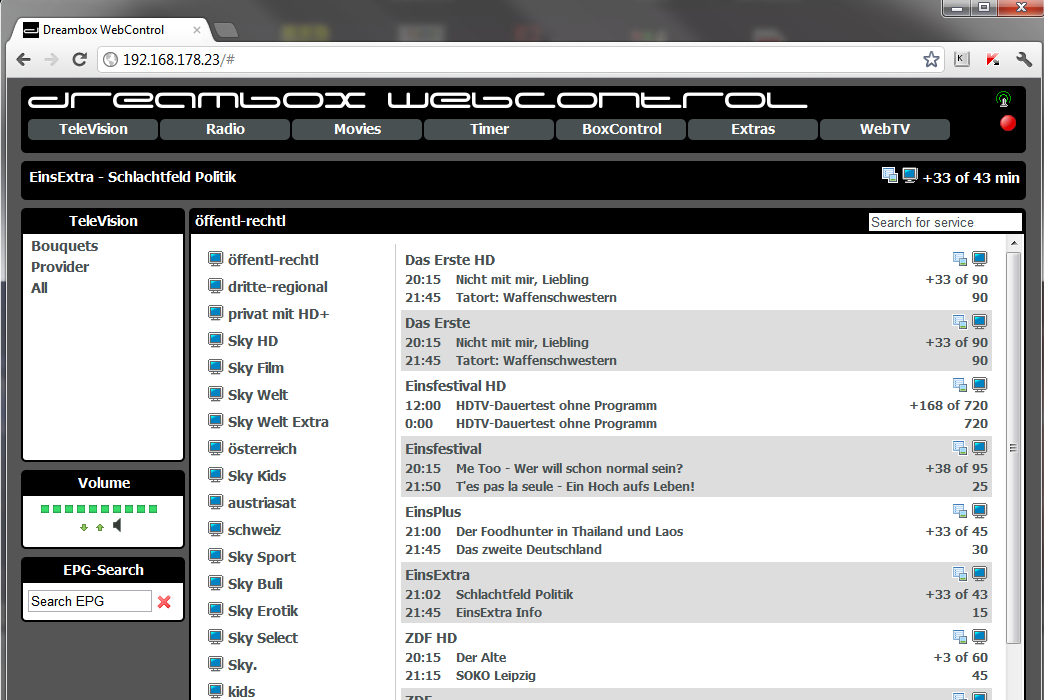Click Chrome wrench settings icon

[x=1023, y=60]
